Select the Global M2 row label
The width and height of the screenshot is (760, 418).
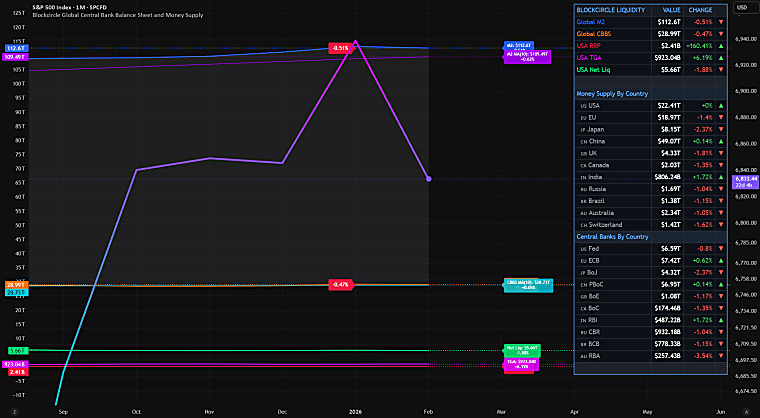(590, 22)
